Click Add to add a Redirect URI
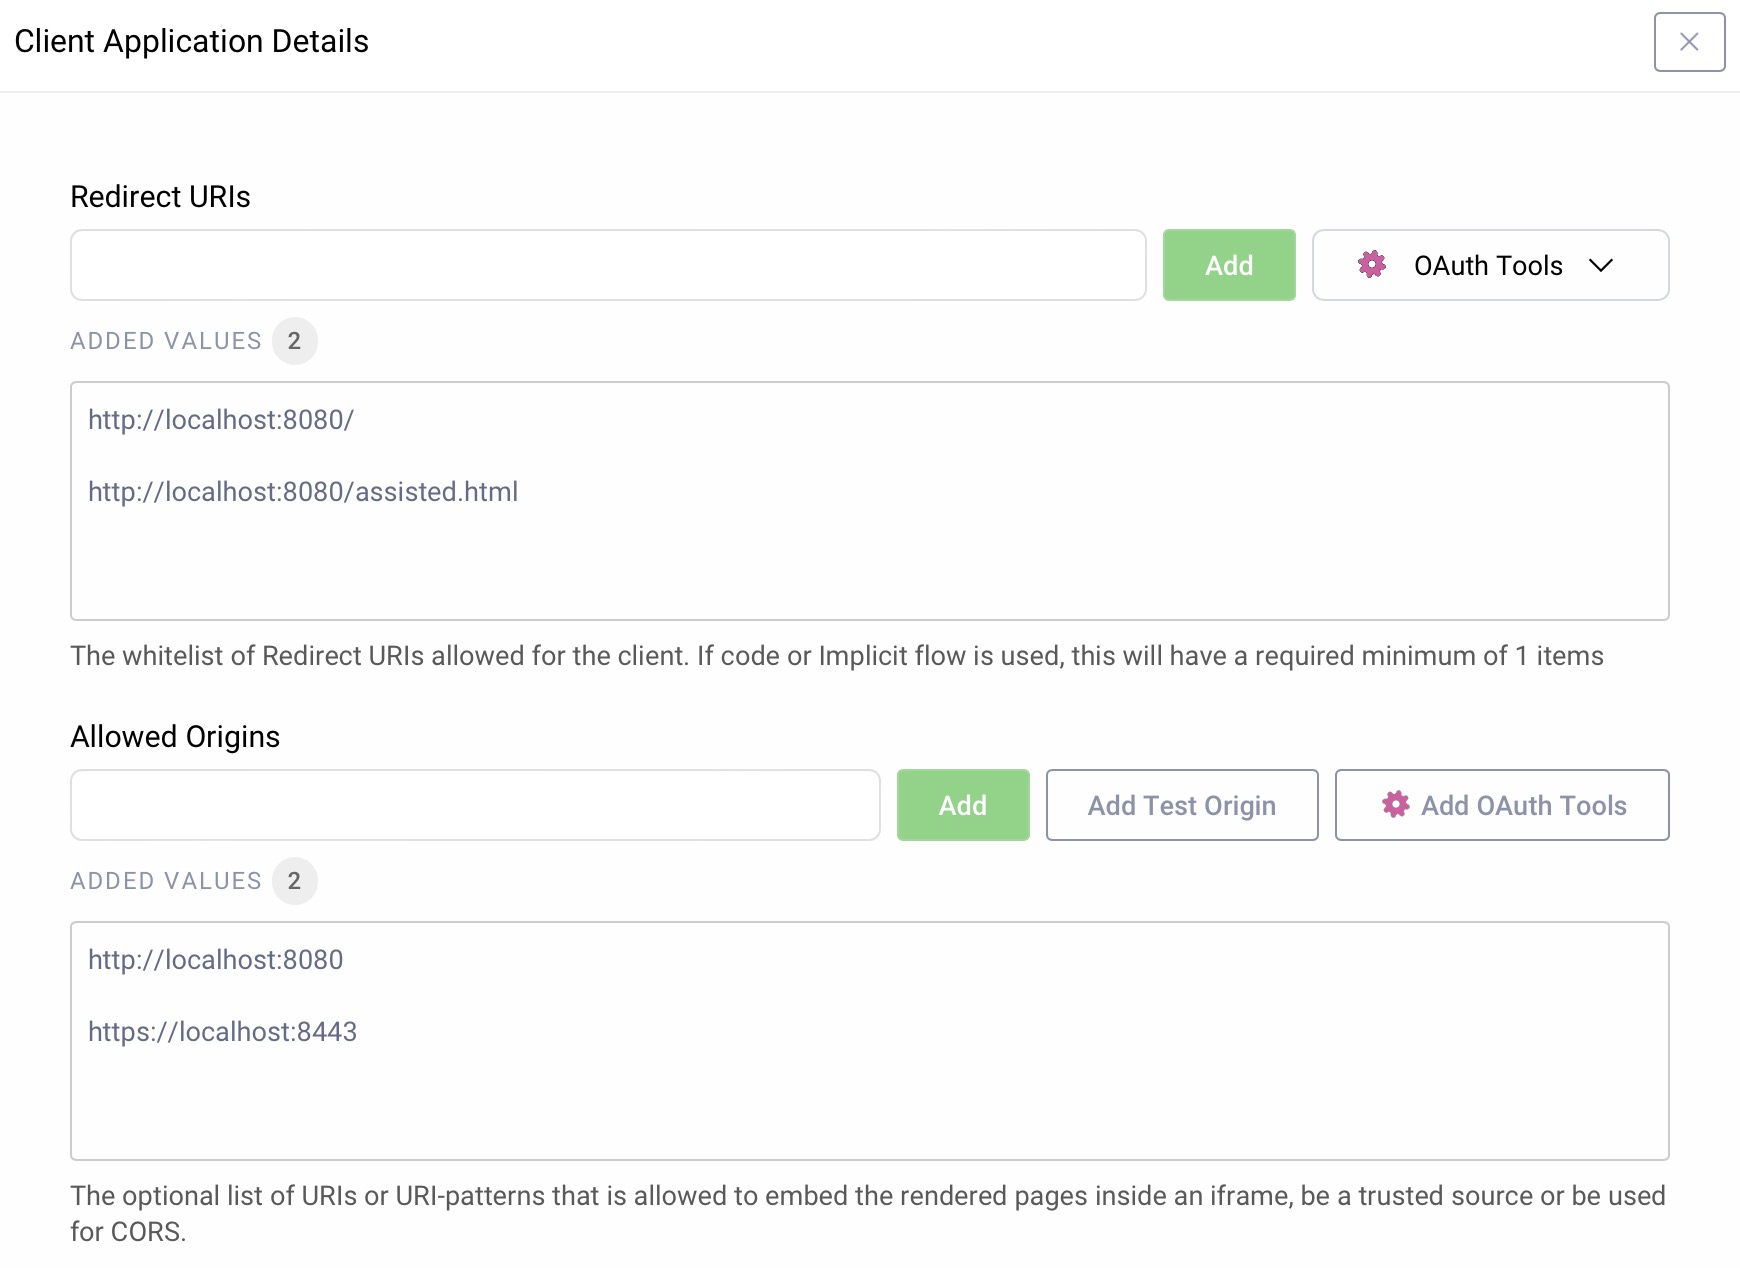Viewport: 1740px width, 1268px height. [x=1229, y=265]
